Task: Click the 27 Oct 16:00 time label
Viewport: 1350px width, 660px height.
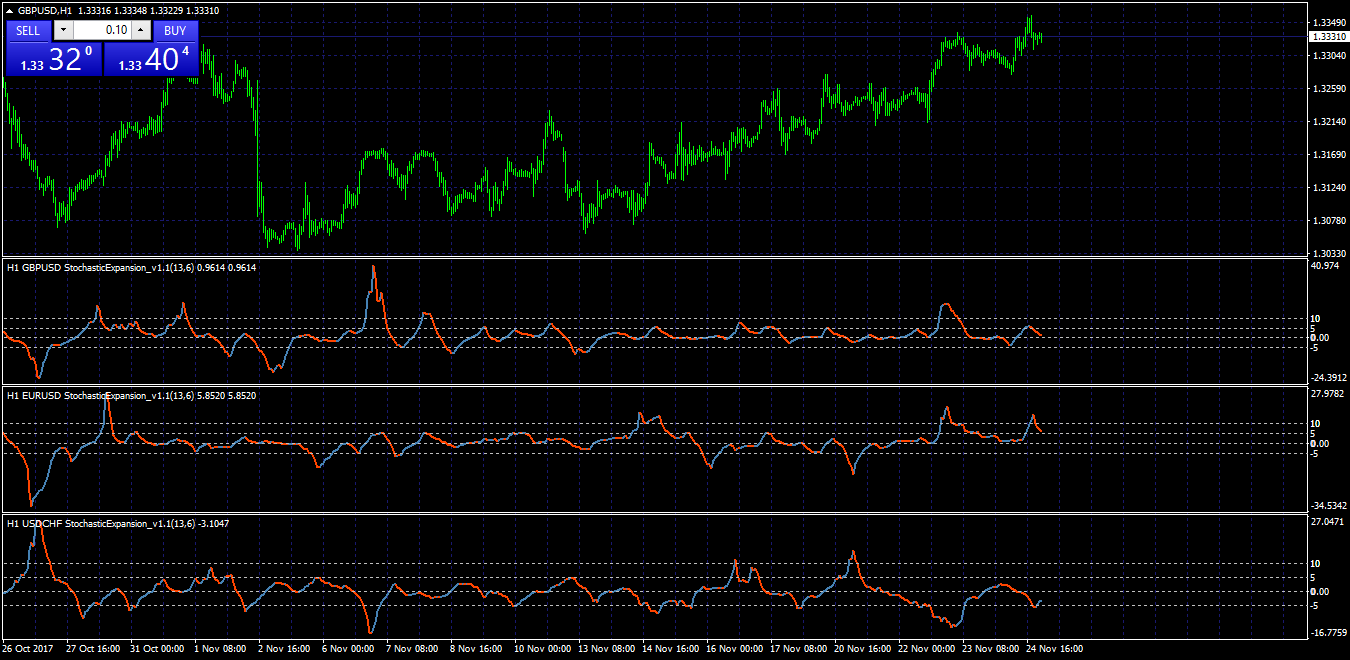Action: pos(93,648)
